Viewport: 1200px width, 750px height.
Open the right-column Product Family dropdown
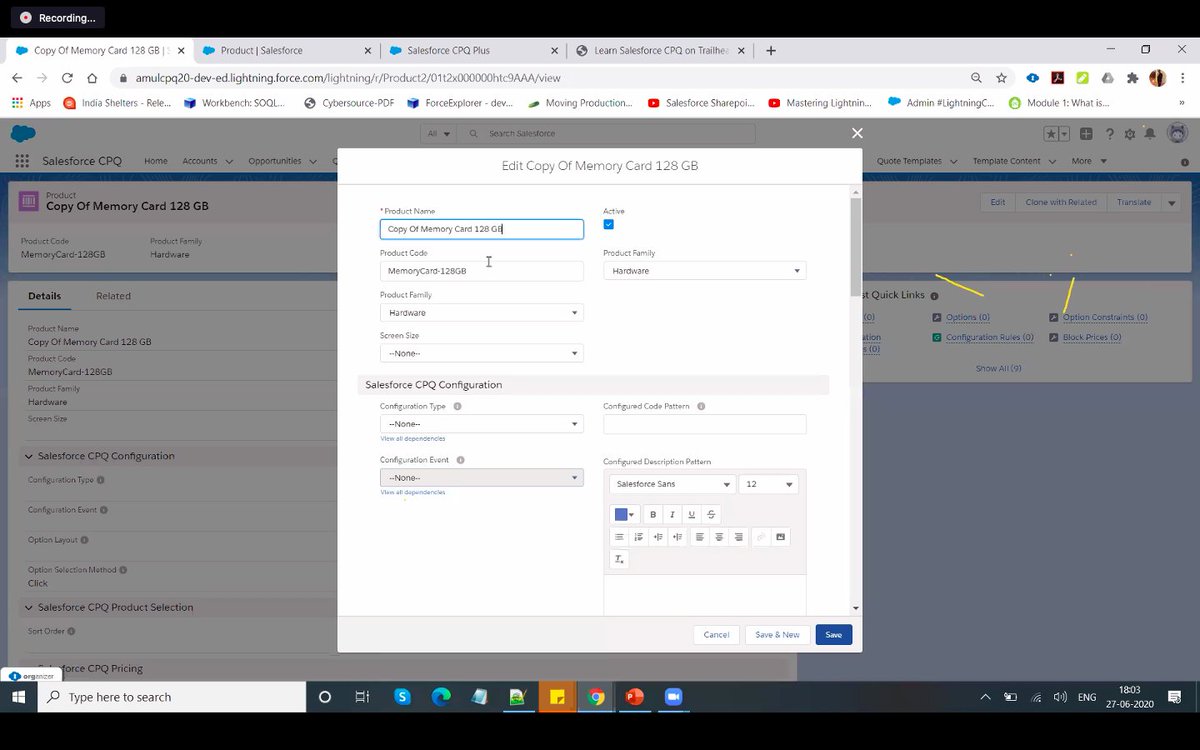point(704,271)
